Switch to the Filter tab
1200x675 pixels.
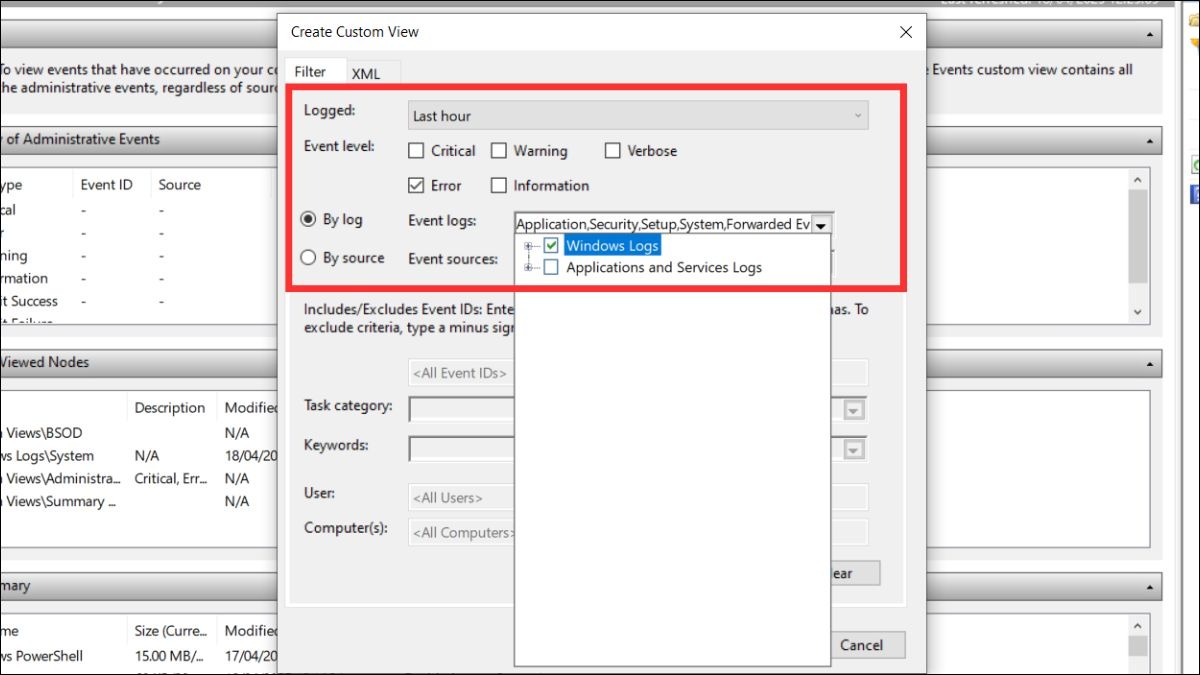point(310,72)
